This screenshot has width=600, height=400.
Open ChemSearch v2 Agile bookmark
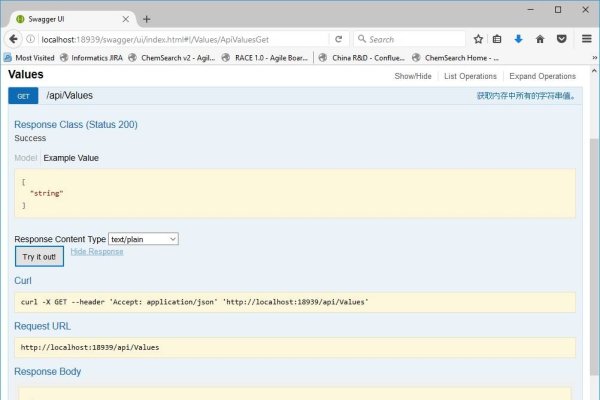tap(172, 58)
